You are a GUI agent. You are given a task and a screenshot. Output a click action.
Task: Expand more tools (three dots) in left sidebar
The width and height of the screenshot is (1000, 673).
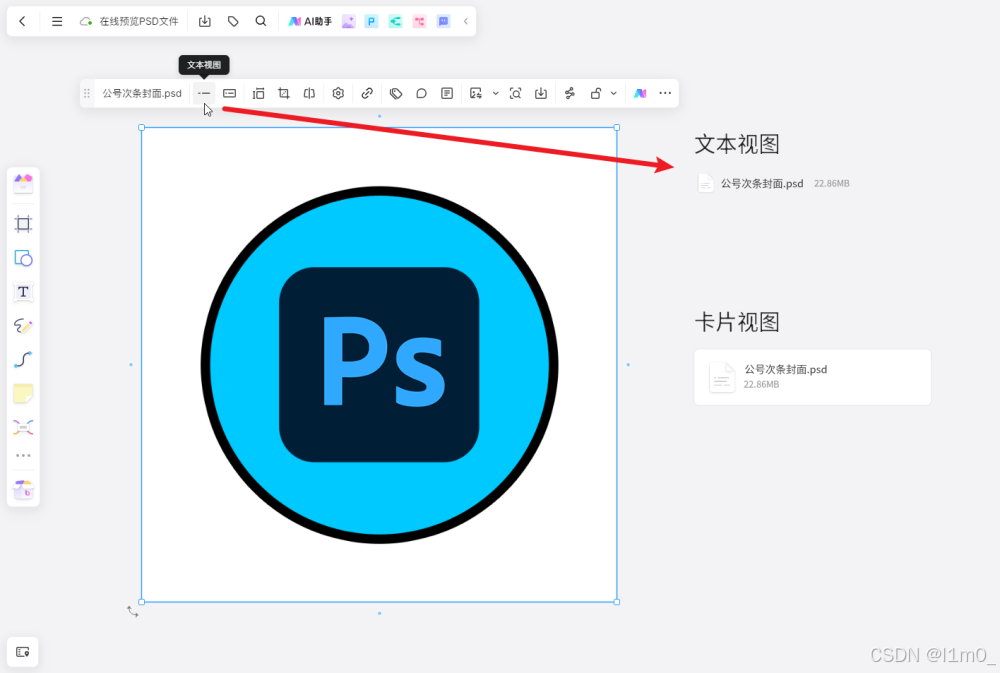tap(23, 455)
